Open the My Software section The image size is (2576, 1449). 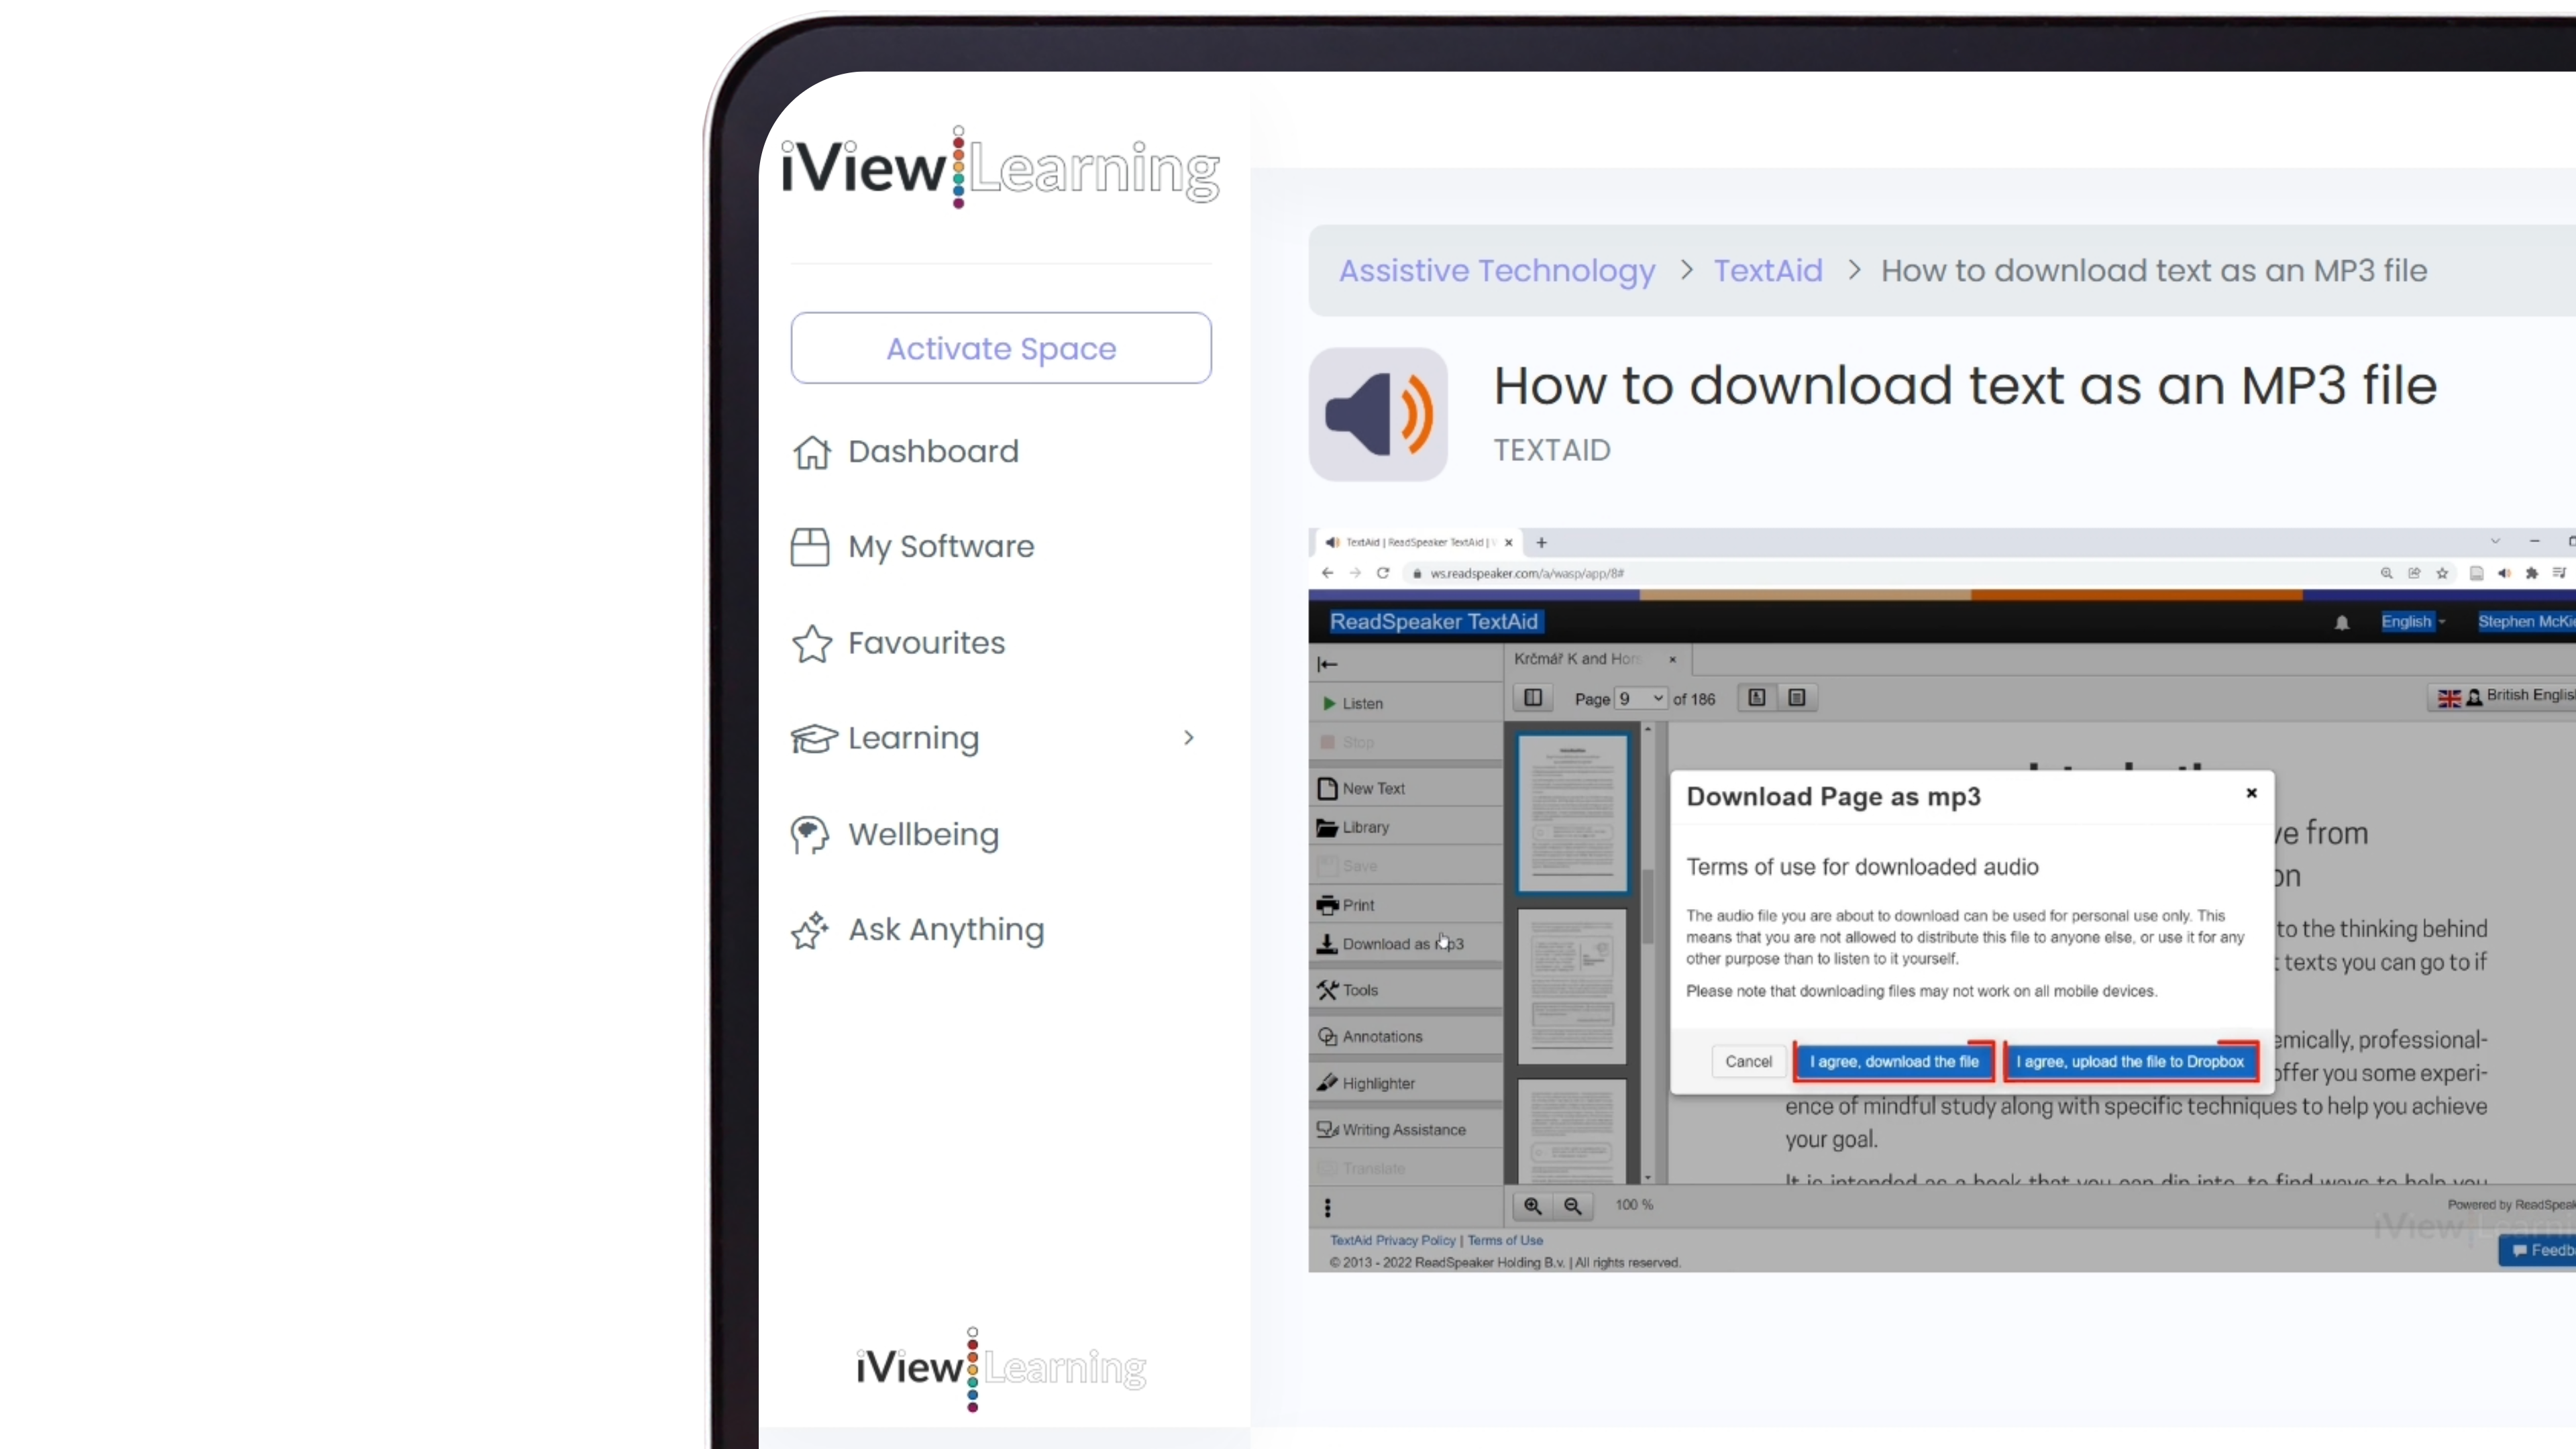[912, 547]
